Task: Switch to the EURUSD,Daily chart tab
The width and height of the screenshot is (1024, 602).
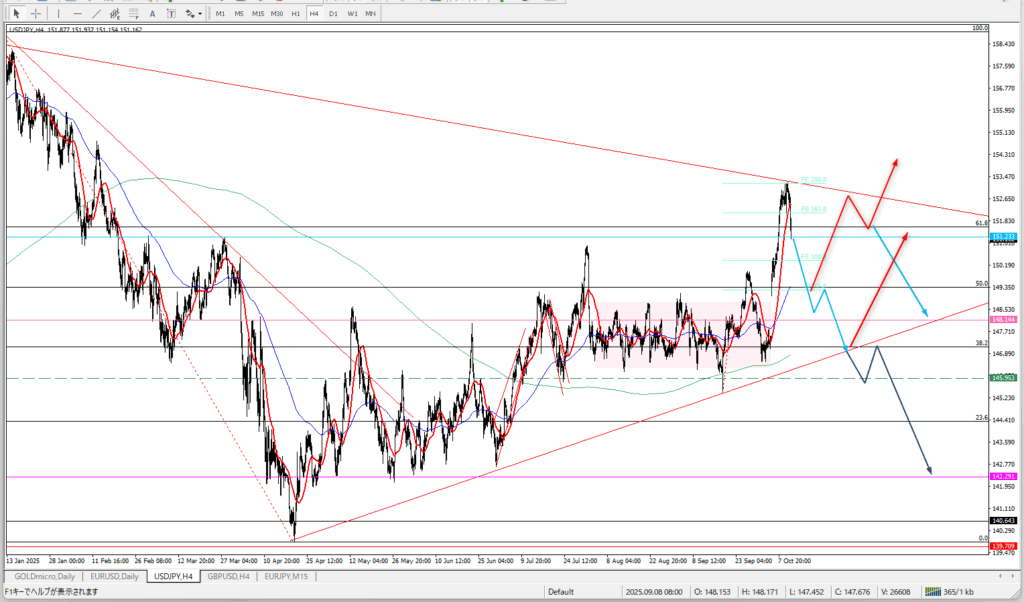Action: [x=113, y=577]
